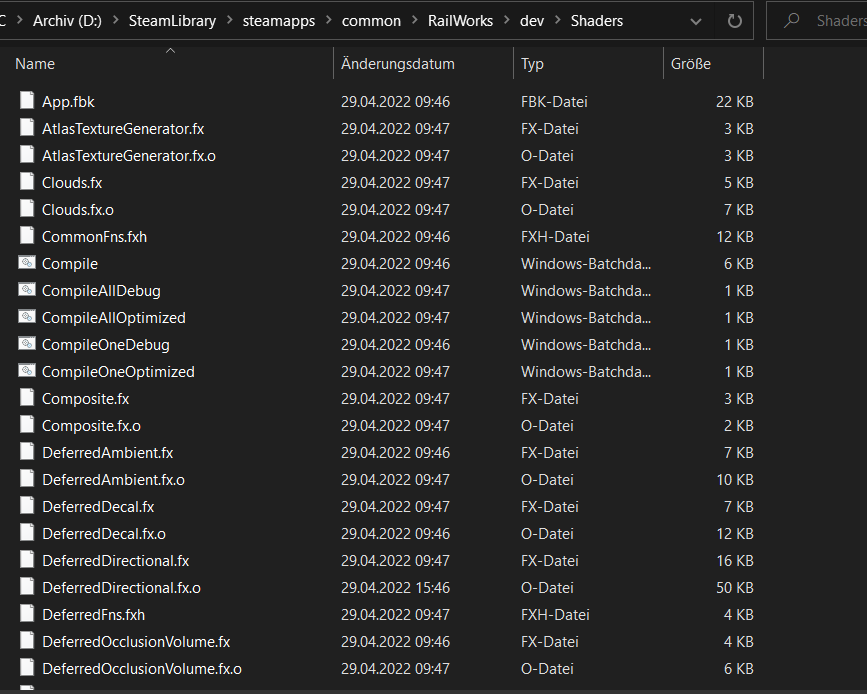Click the refresh button in the address bar
This screenshot has height=694, width=867.
tap(735, 21)
